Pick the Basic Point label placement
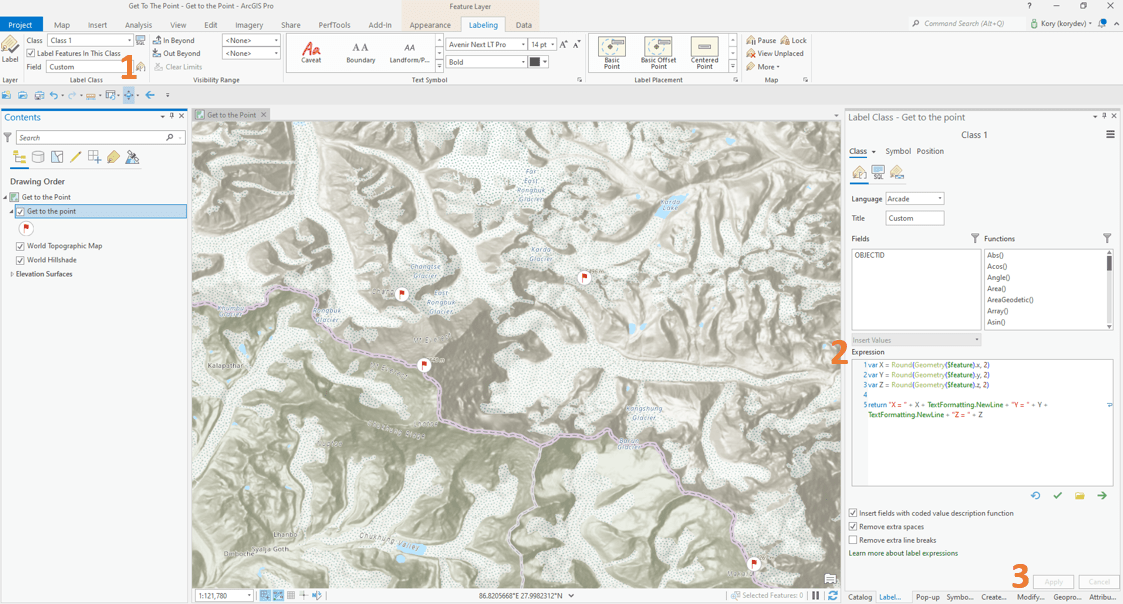Image resolution: width=1123 pixels, height=604 pixels. point(612,53)
